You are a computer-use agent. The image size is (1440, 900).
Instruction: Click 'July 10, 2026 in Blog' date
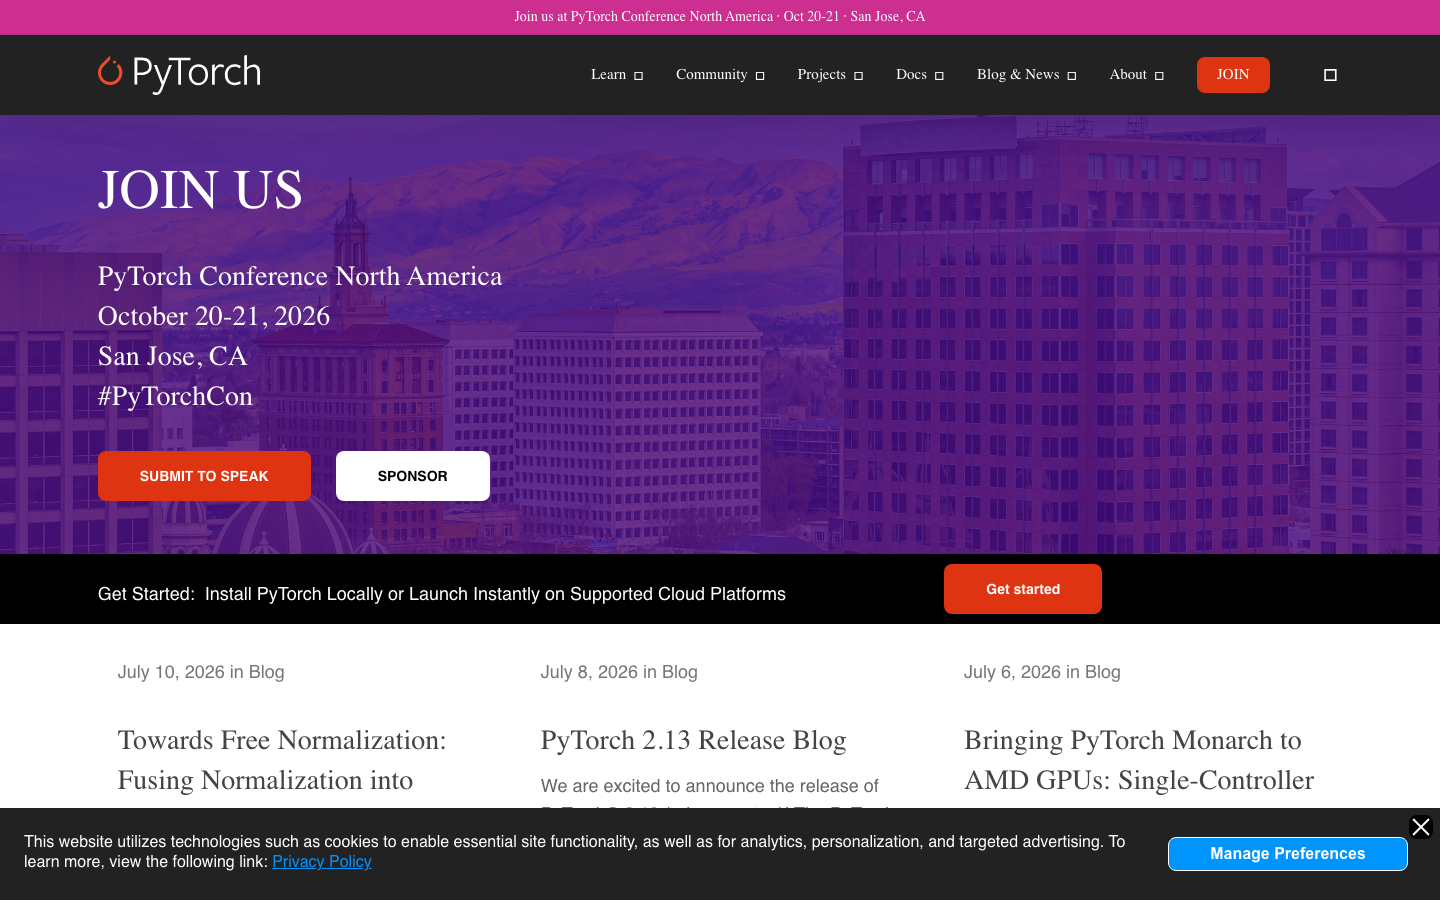(x=201, y=672)
